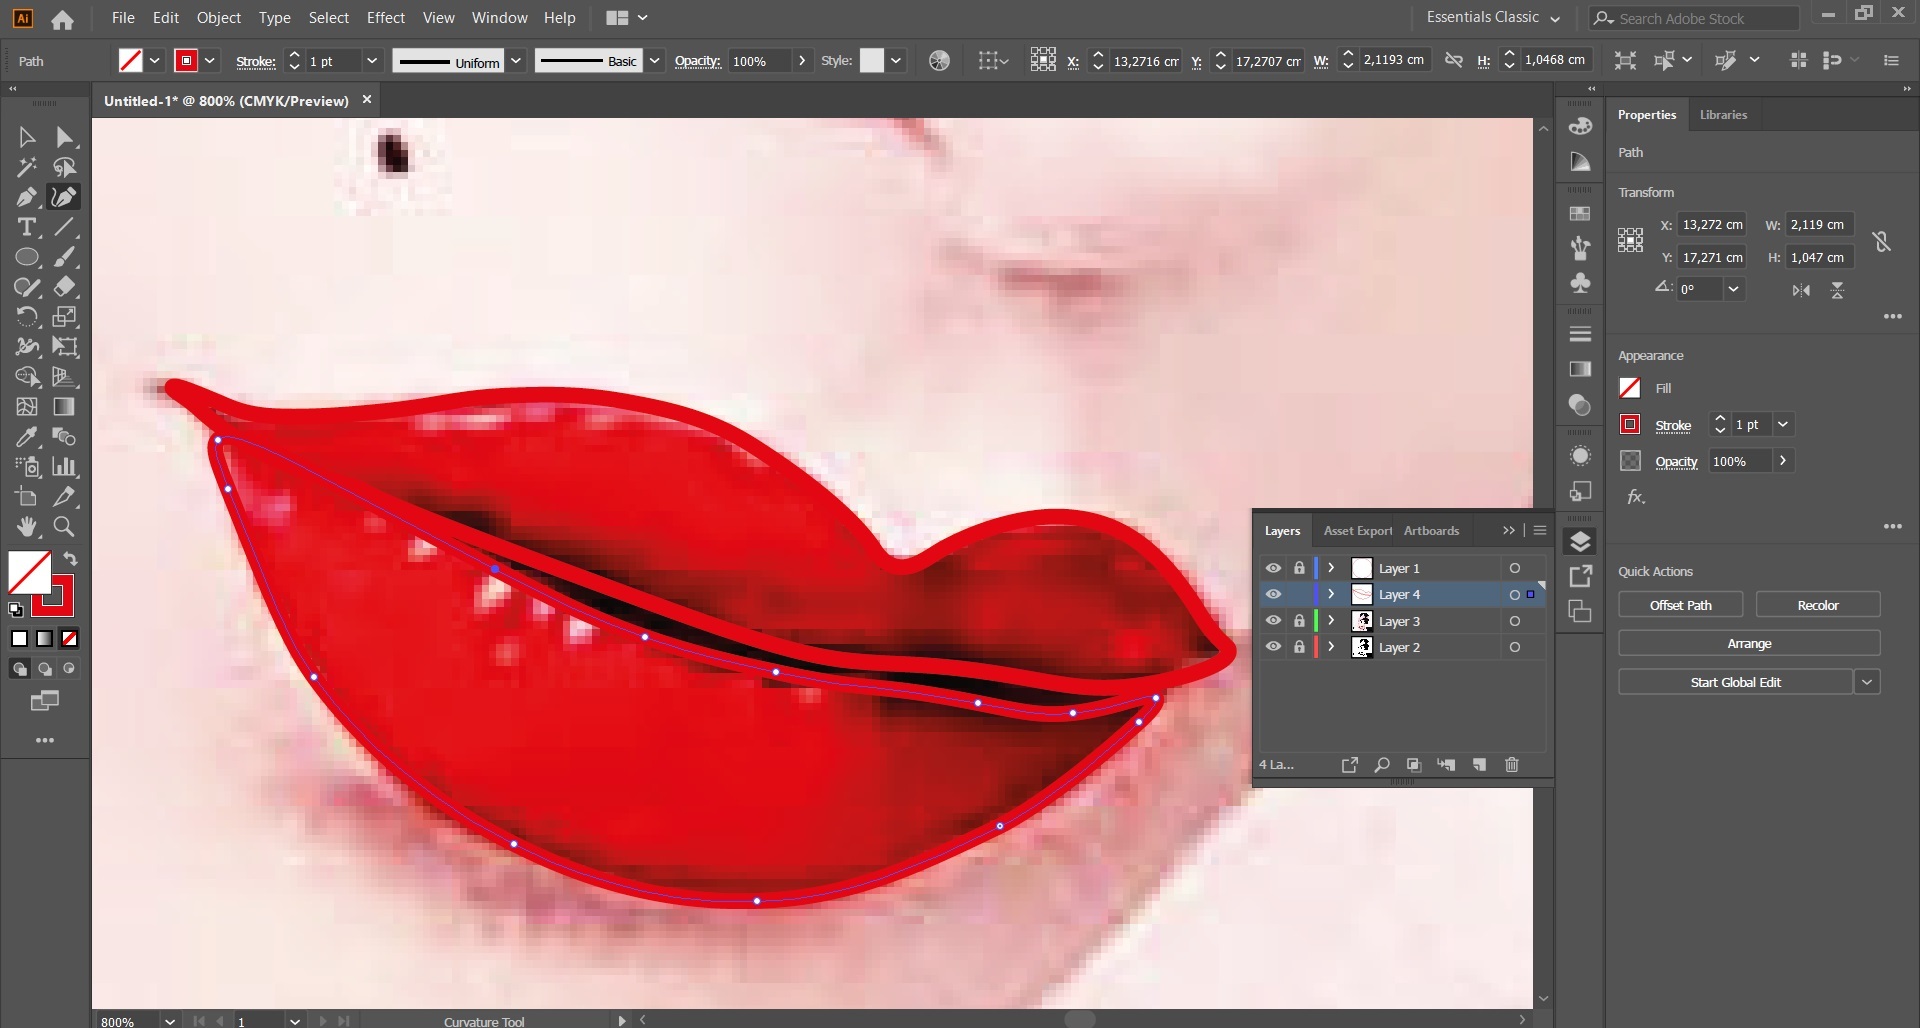This screenshot has height=1028, width=1920.
Task: Expand Layer 3 contents
Action: [1331, 621]
